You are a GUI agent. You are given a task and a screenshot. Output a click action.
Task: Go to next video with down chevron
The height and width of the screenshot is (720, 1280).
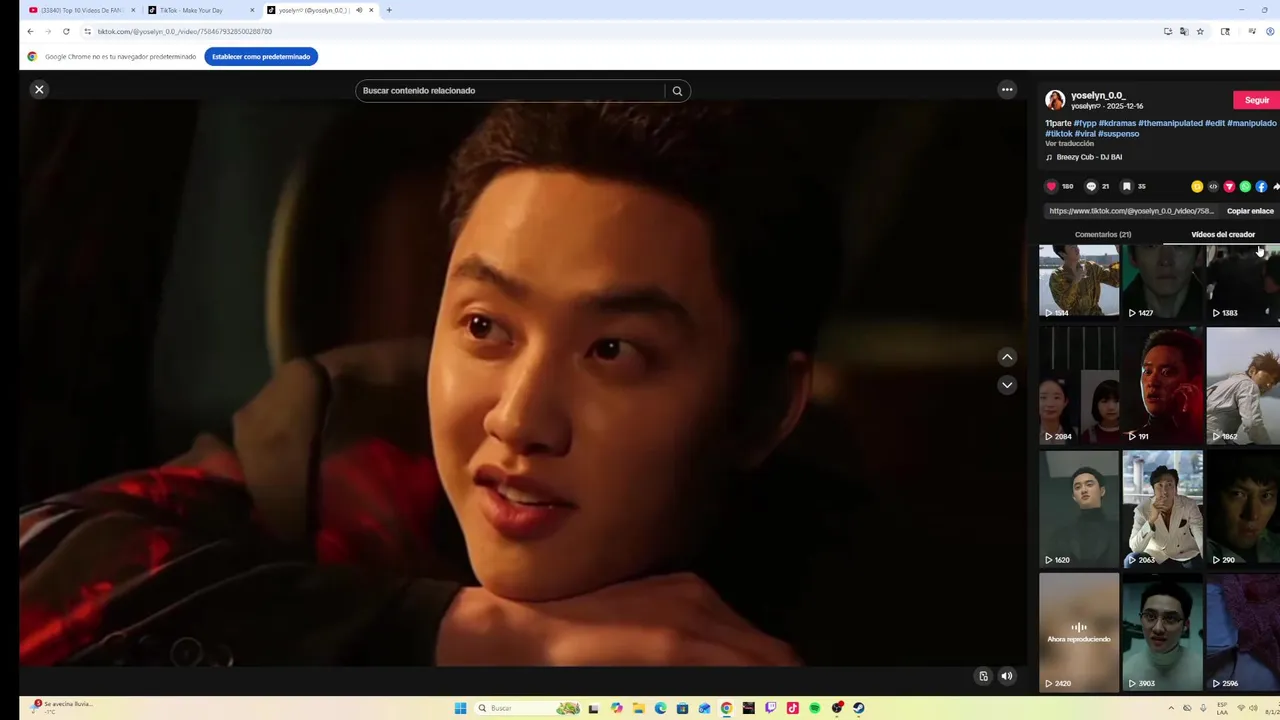1007,385
